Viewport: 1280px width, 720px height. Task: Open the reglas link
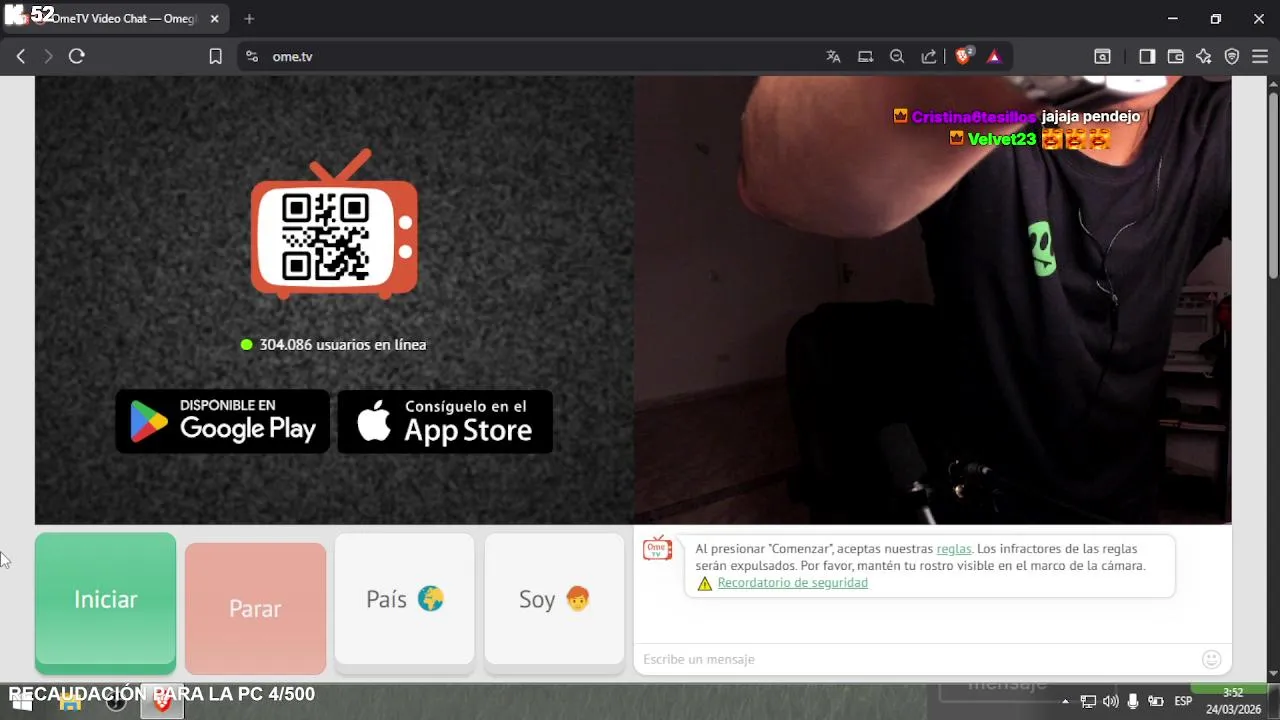pyautogui.click(x=954, y=549)
